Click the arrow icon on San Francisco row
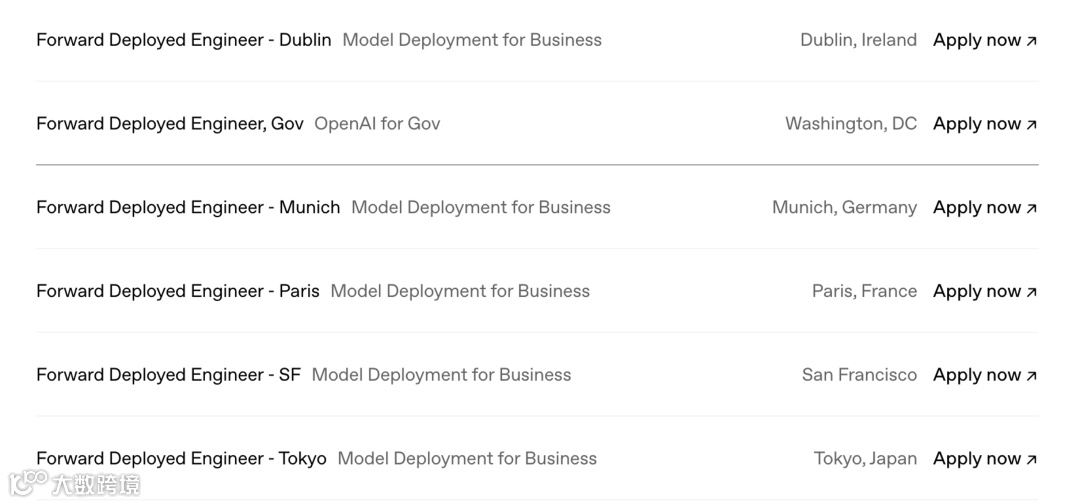 pyautogui.click(x=1032, y=376)
